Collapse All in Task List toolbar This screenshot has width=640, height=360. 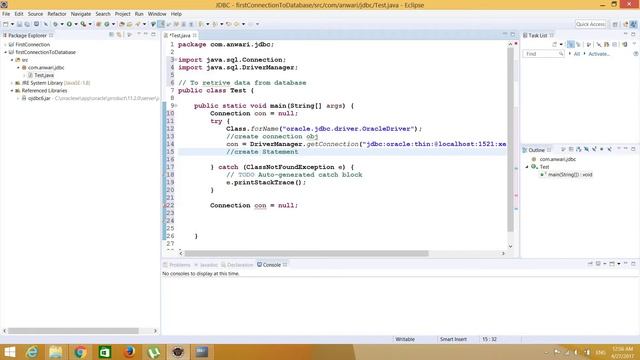click(614, 44)
